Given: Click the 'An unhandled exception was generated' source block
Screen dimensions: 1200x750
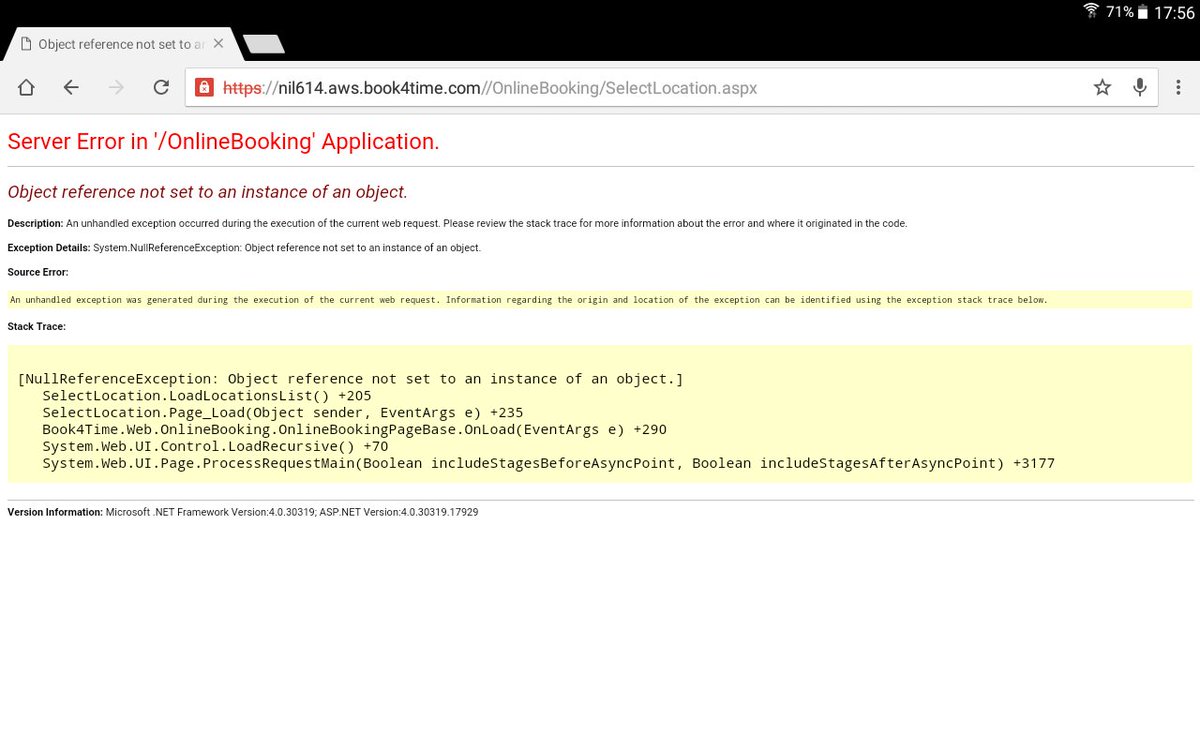Looking at the screenshot, I should tap(600, 300).
